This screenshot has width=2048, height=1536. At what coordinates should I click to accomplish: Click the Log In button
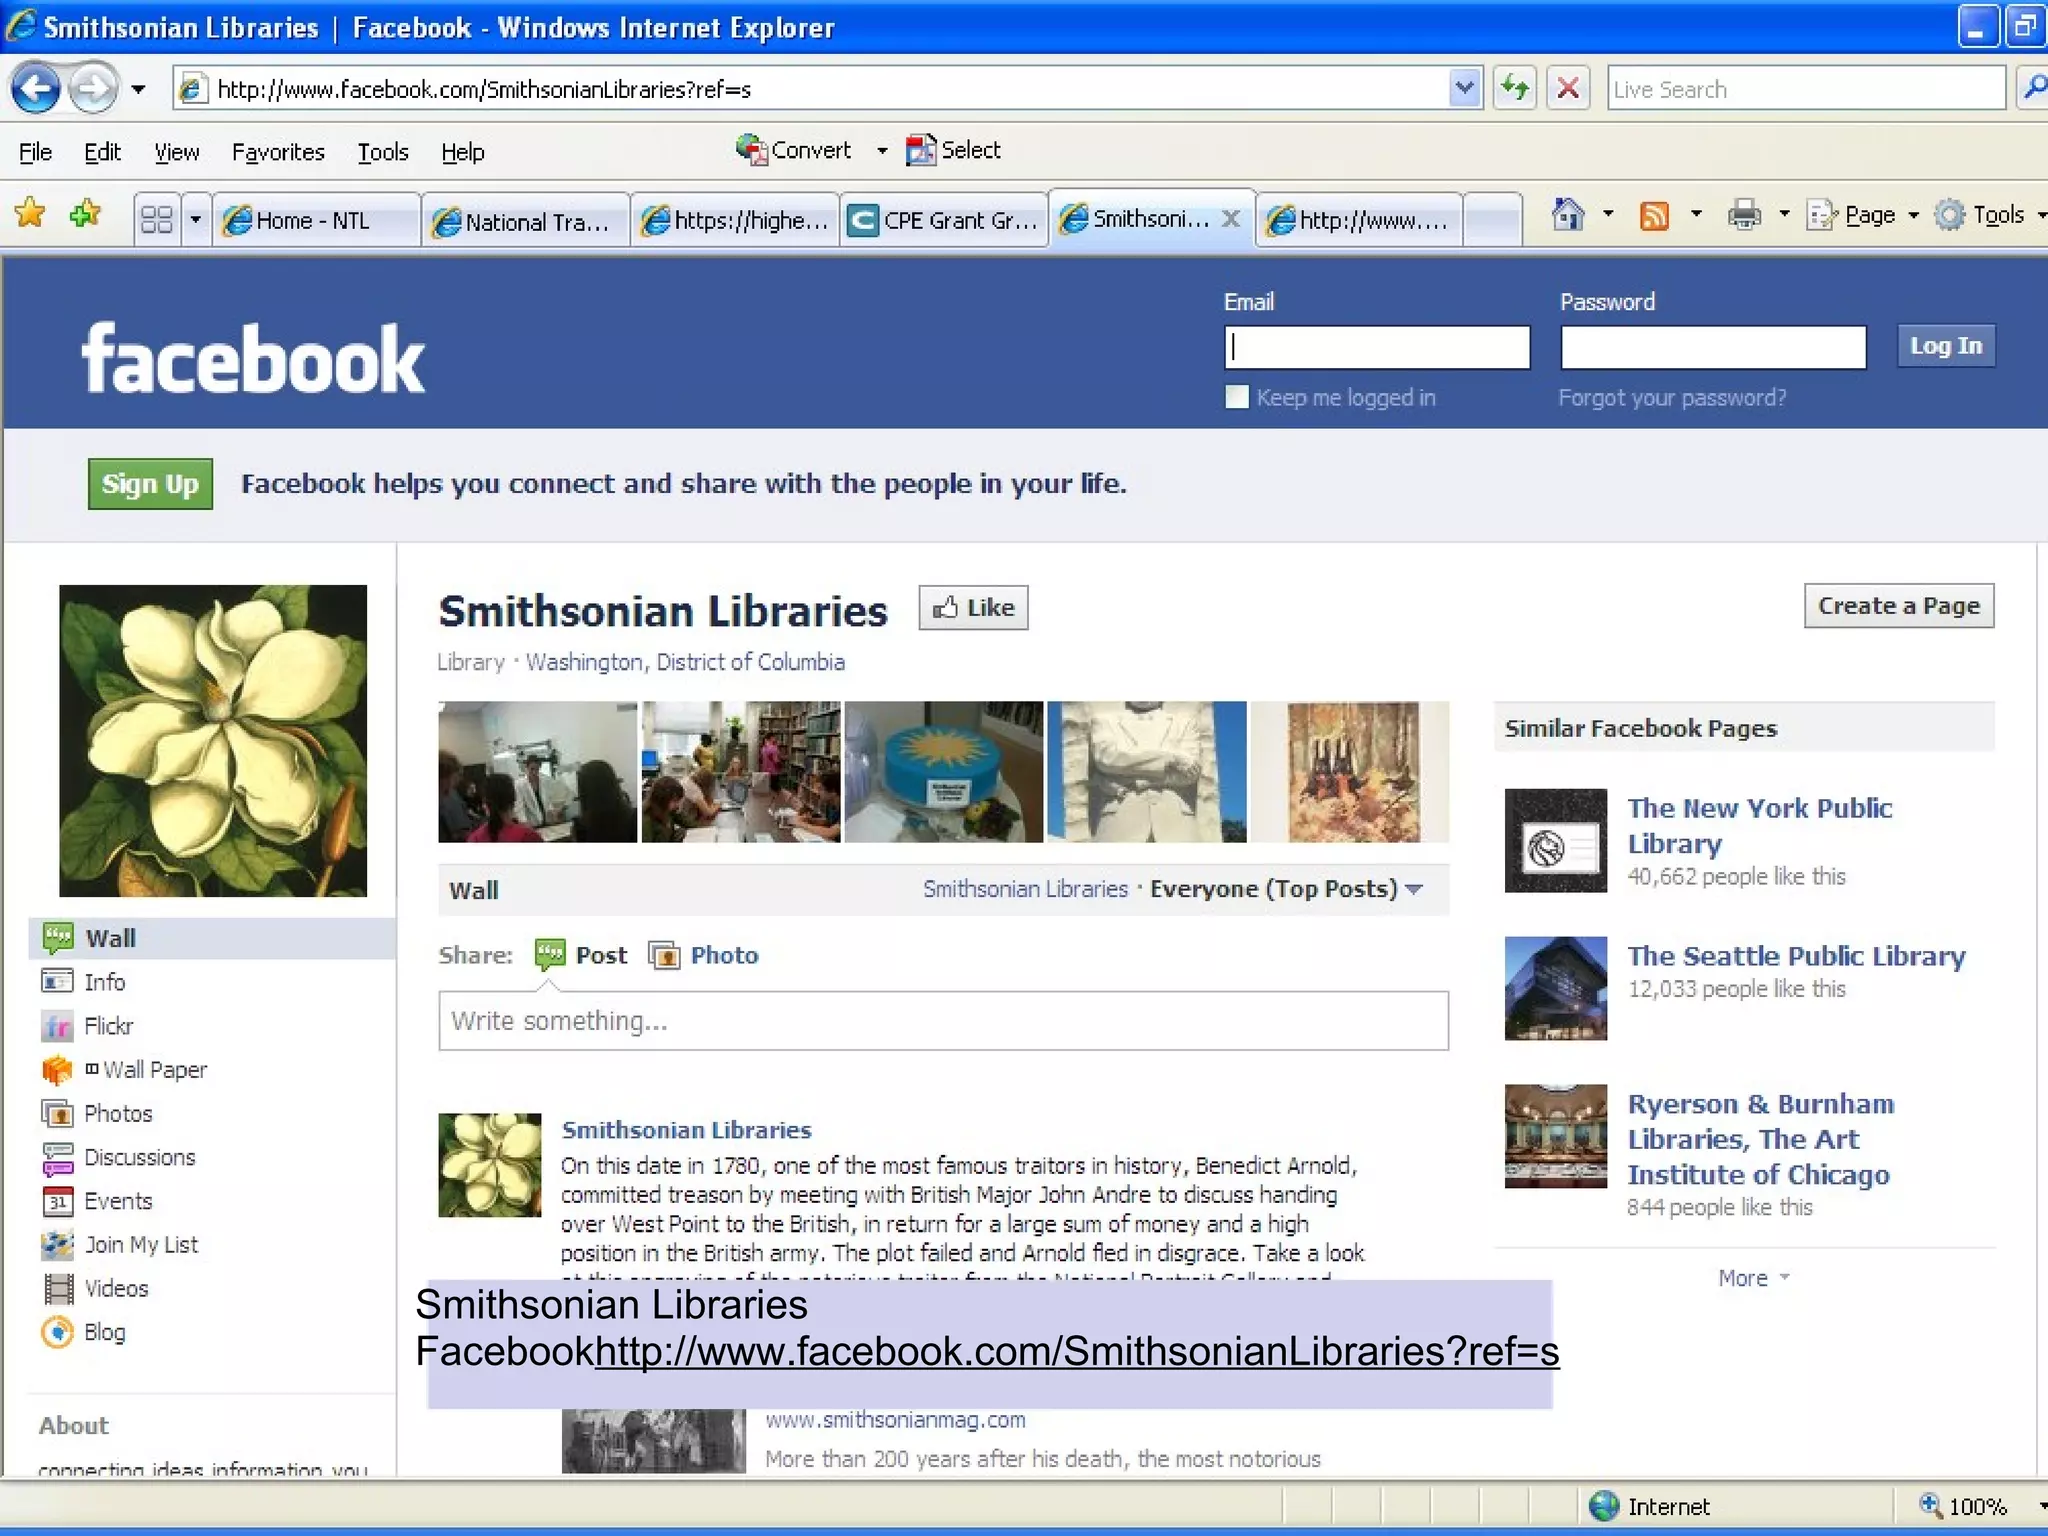tap(1945, 346)
